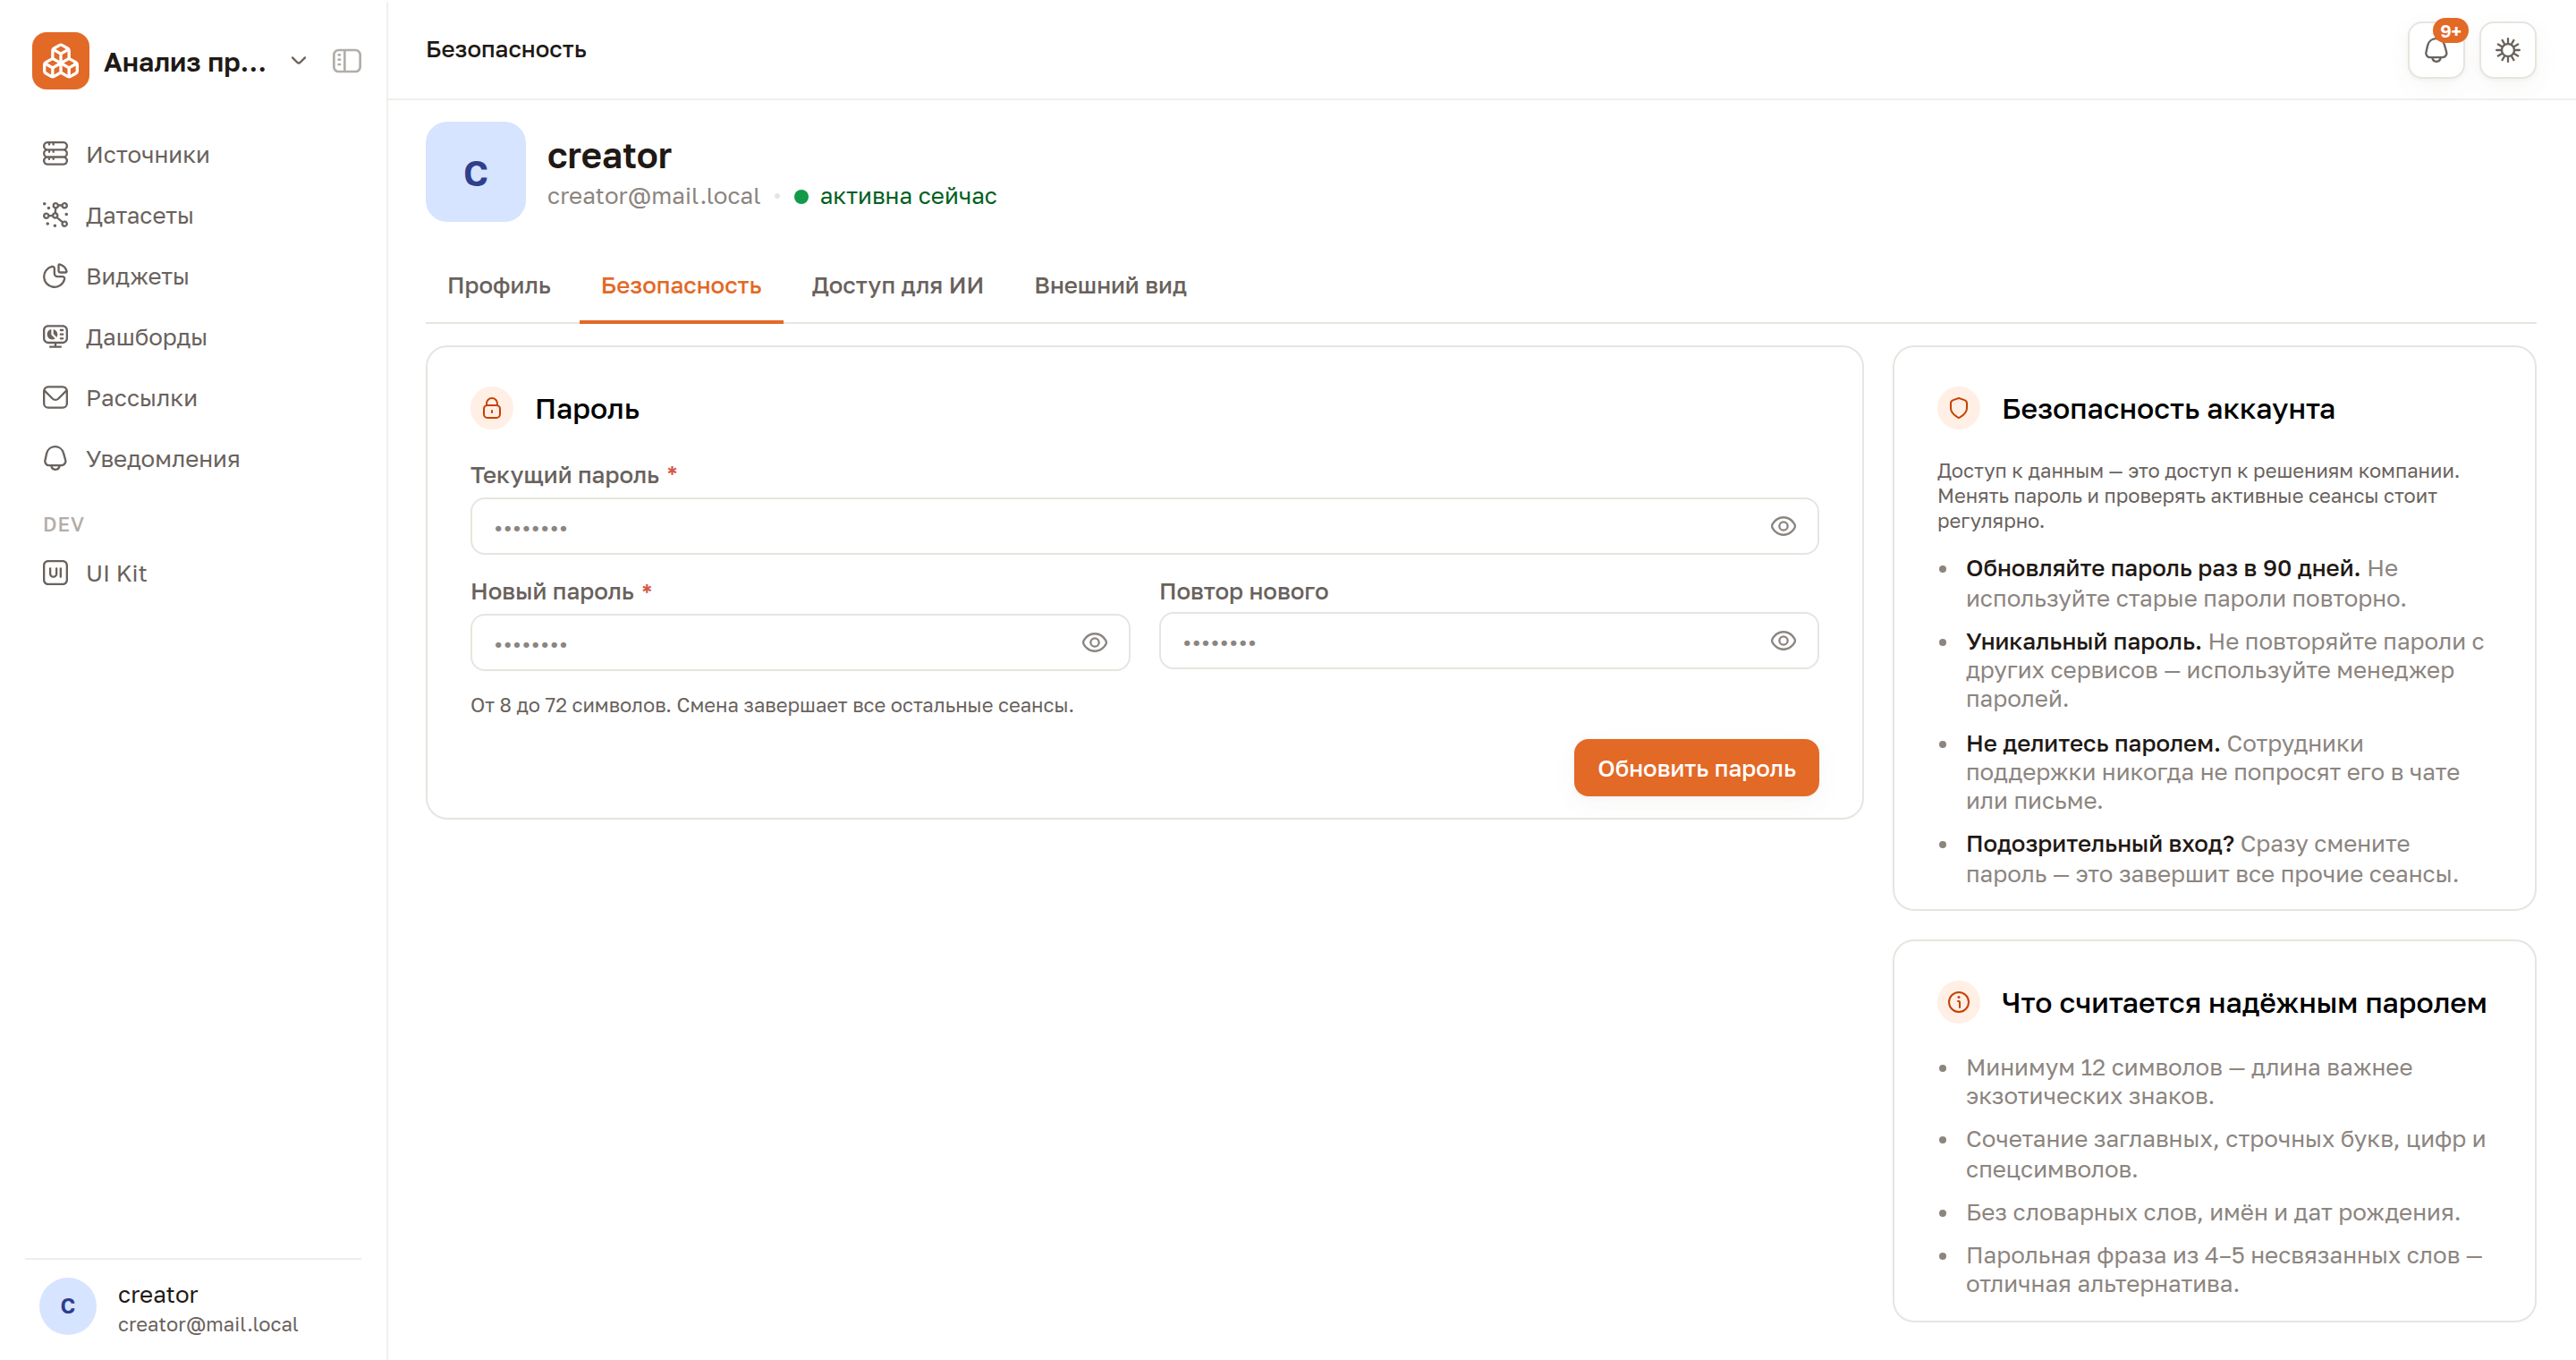2576x1360 pixels.
Task: Click the Виджеты pie chart icon
Action: coord(55,276)
